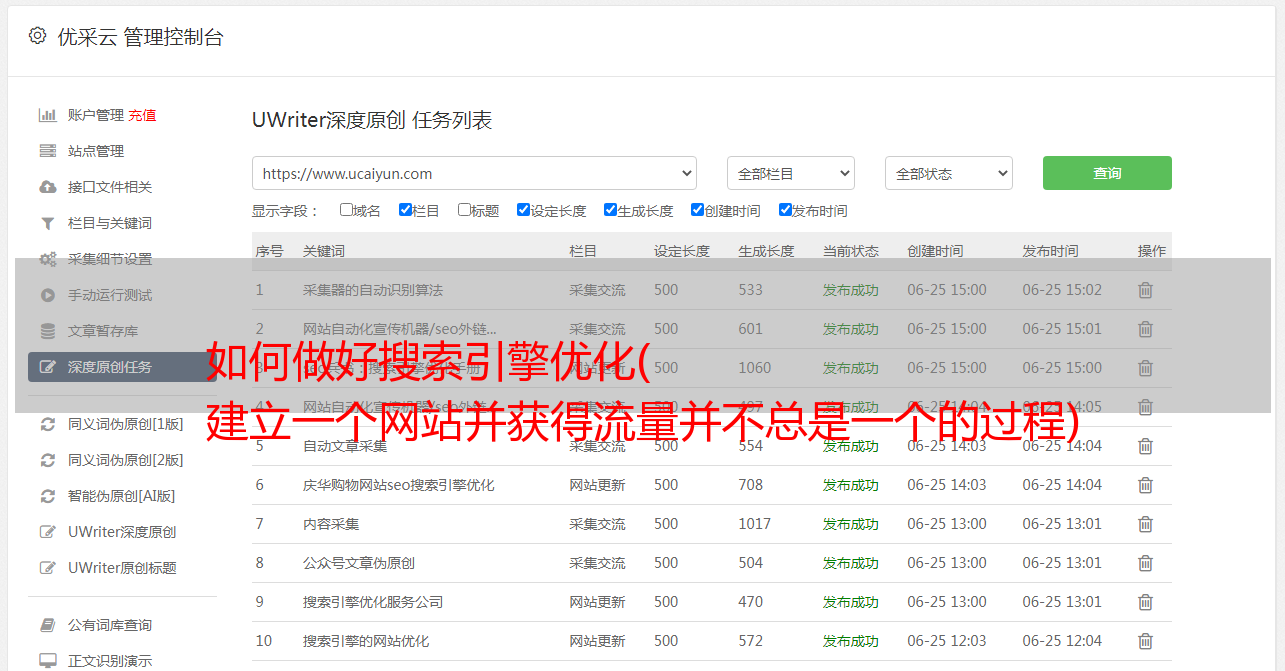Click the 06-25 12:04 publish time
This screenshot has height=671, width=1285.
(x=1062, y=641)
